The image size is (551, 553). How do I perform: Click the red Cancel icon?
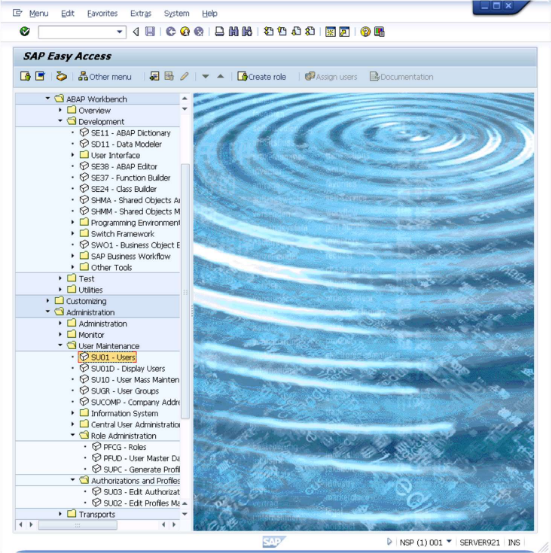pyautogui.click(x=199, y=32)
